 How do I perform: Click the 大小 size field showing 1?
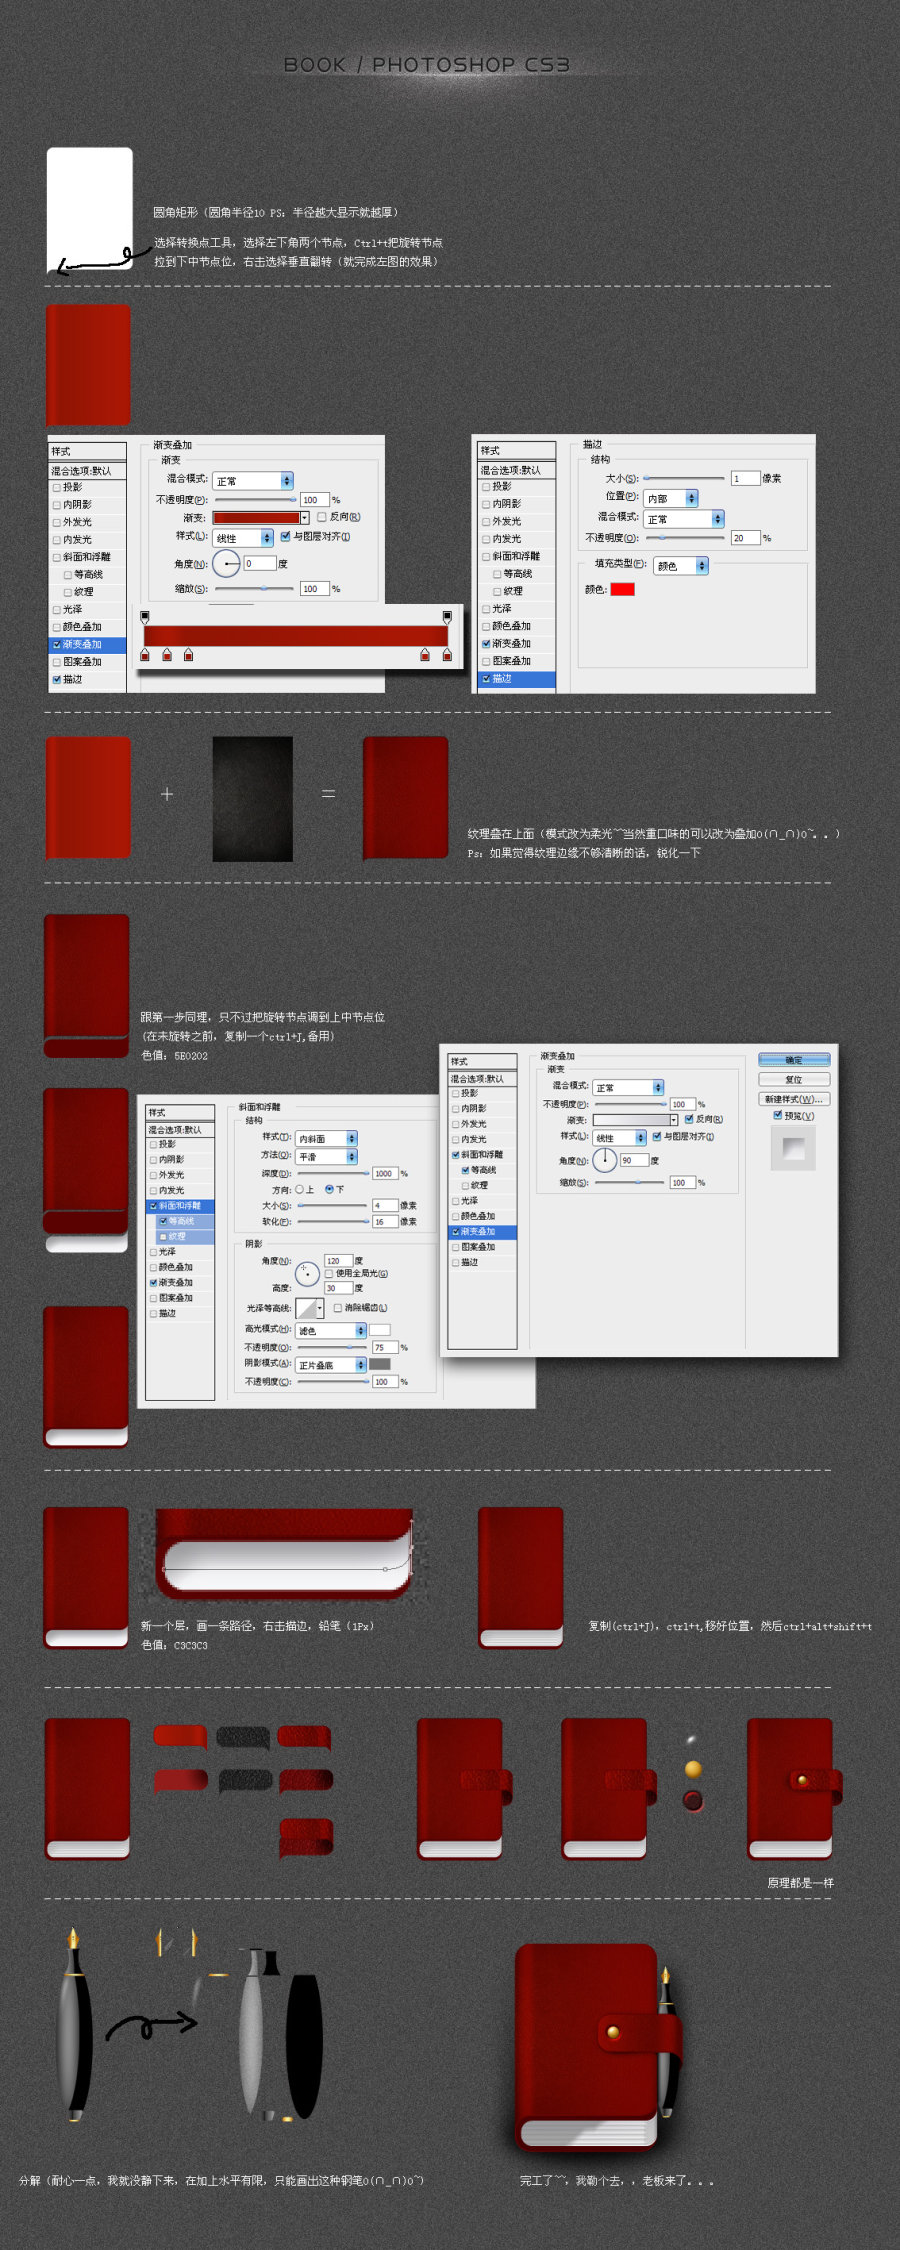pos(745,479)
